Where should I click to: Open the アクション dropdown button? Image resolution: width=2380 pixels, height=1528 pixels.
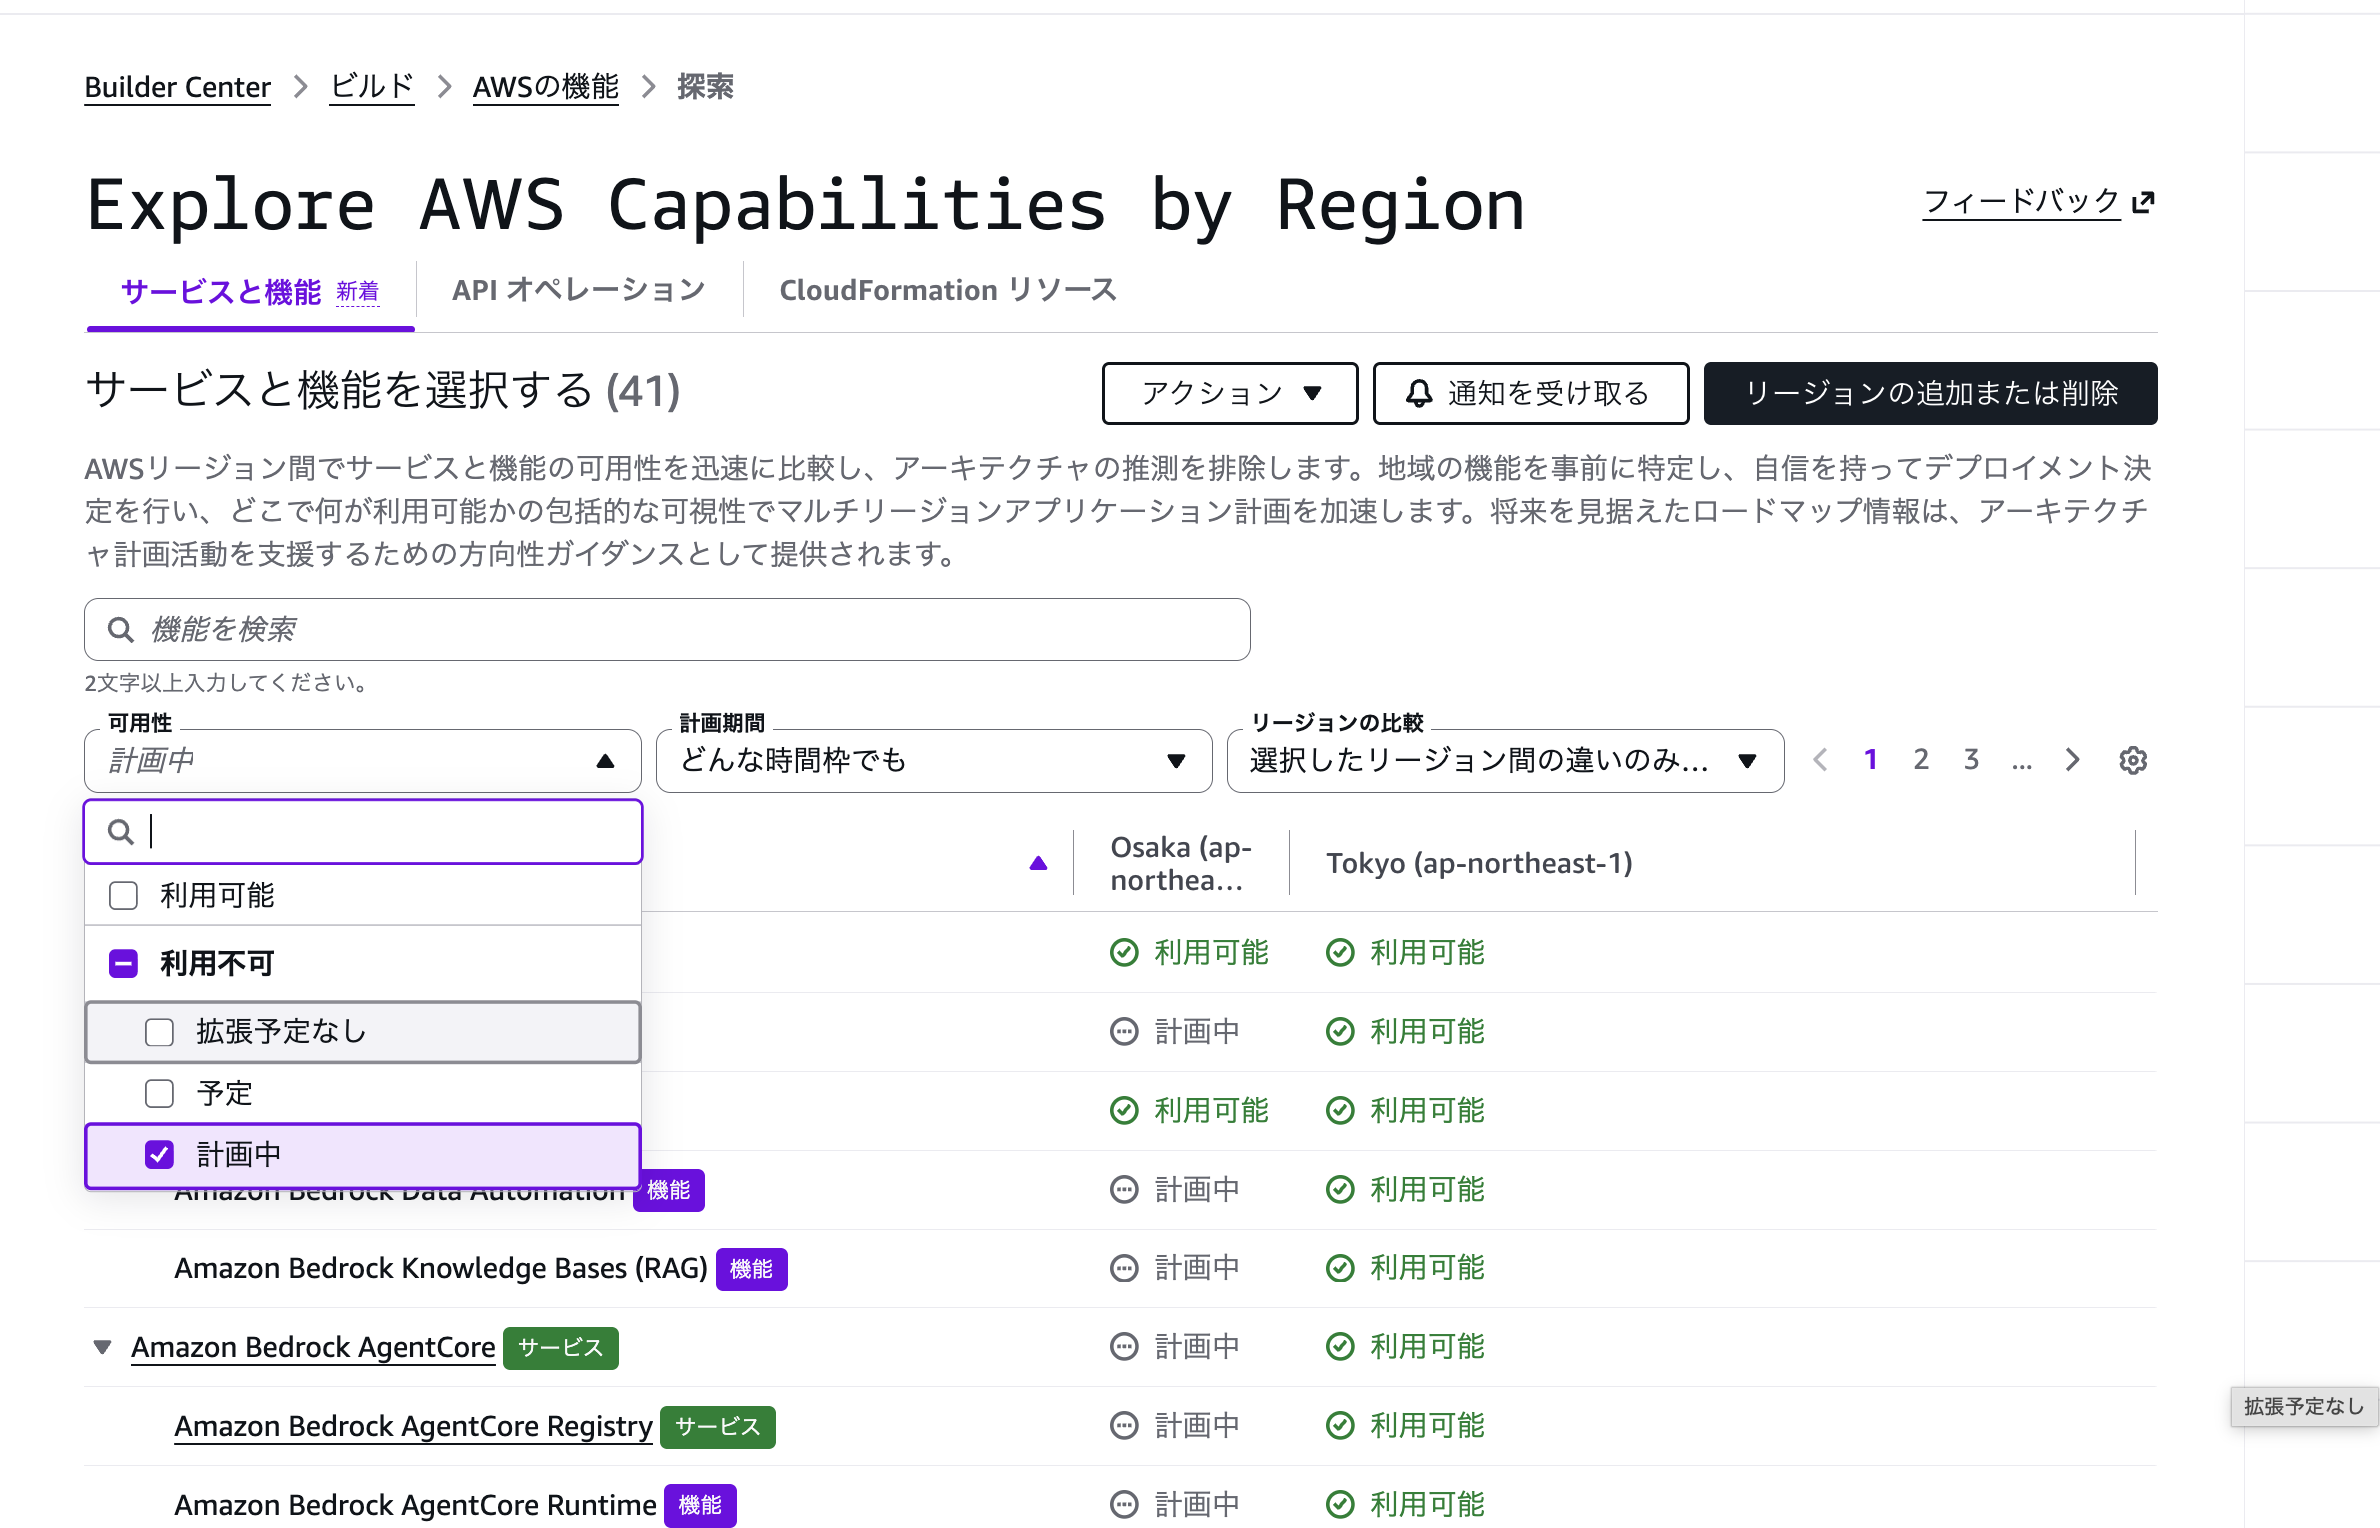click(x=1230, y=393)
